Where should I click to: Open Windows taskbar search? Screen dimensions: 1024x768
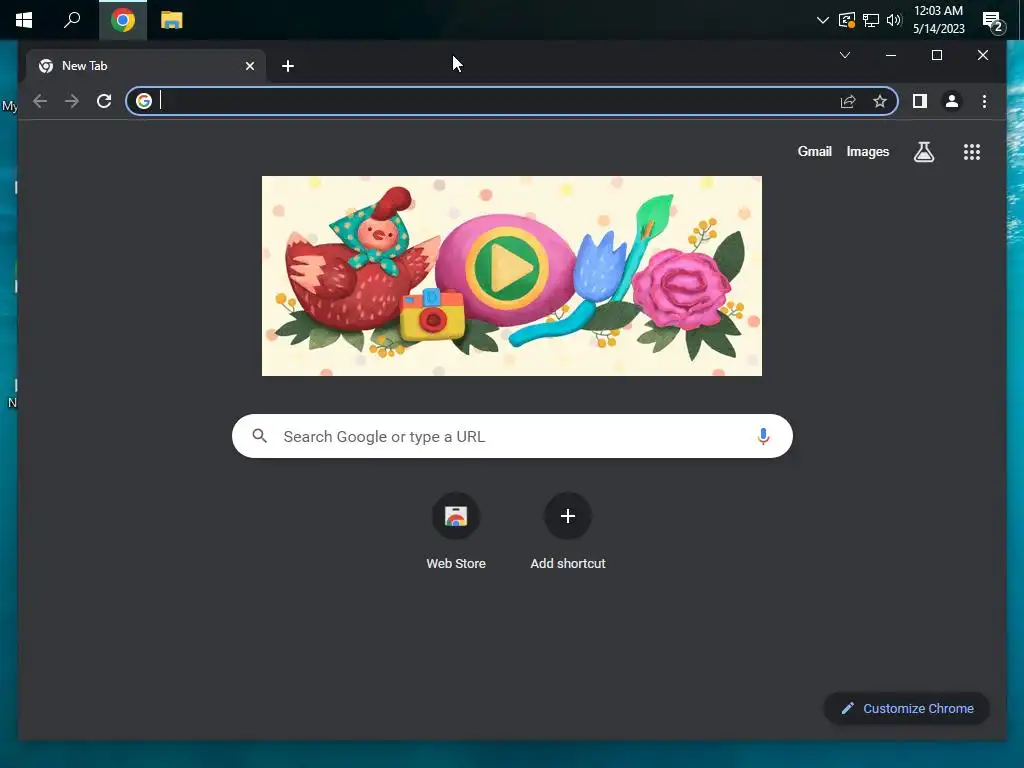(72, 20)
